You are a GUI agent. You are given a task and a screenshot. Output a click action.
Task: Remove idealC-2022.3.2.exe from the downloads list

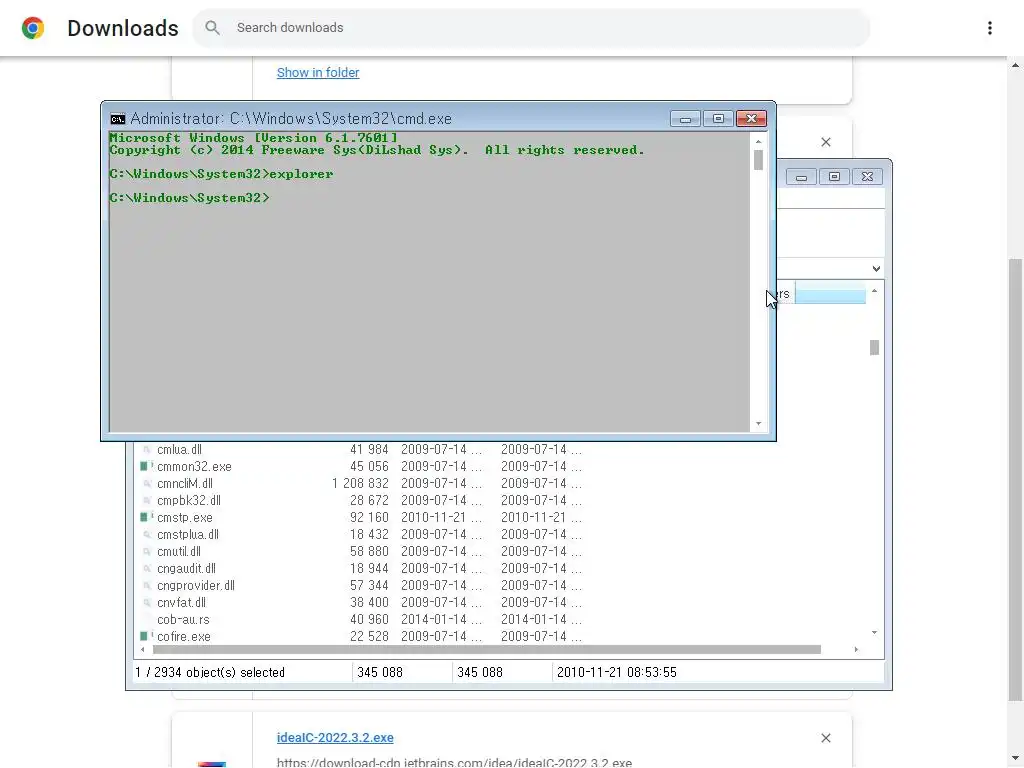point(825,738)
